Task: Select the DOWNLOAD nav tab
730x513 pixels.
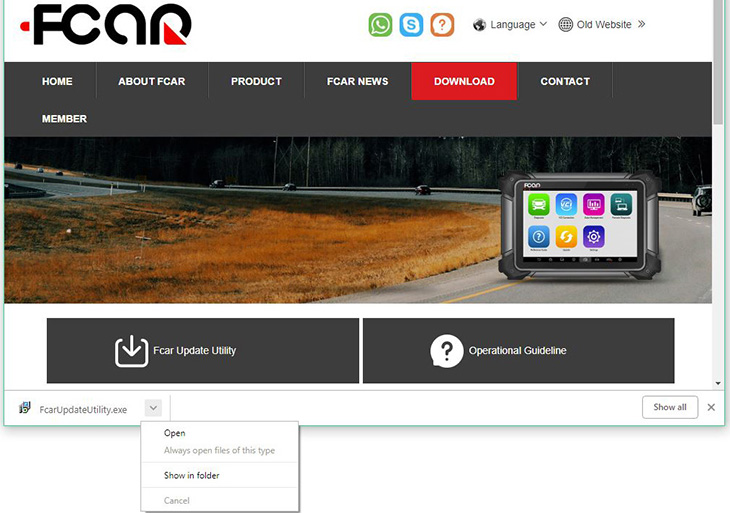Action: [464, 81]
